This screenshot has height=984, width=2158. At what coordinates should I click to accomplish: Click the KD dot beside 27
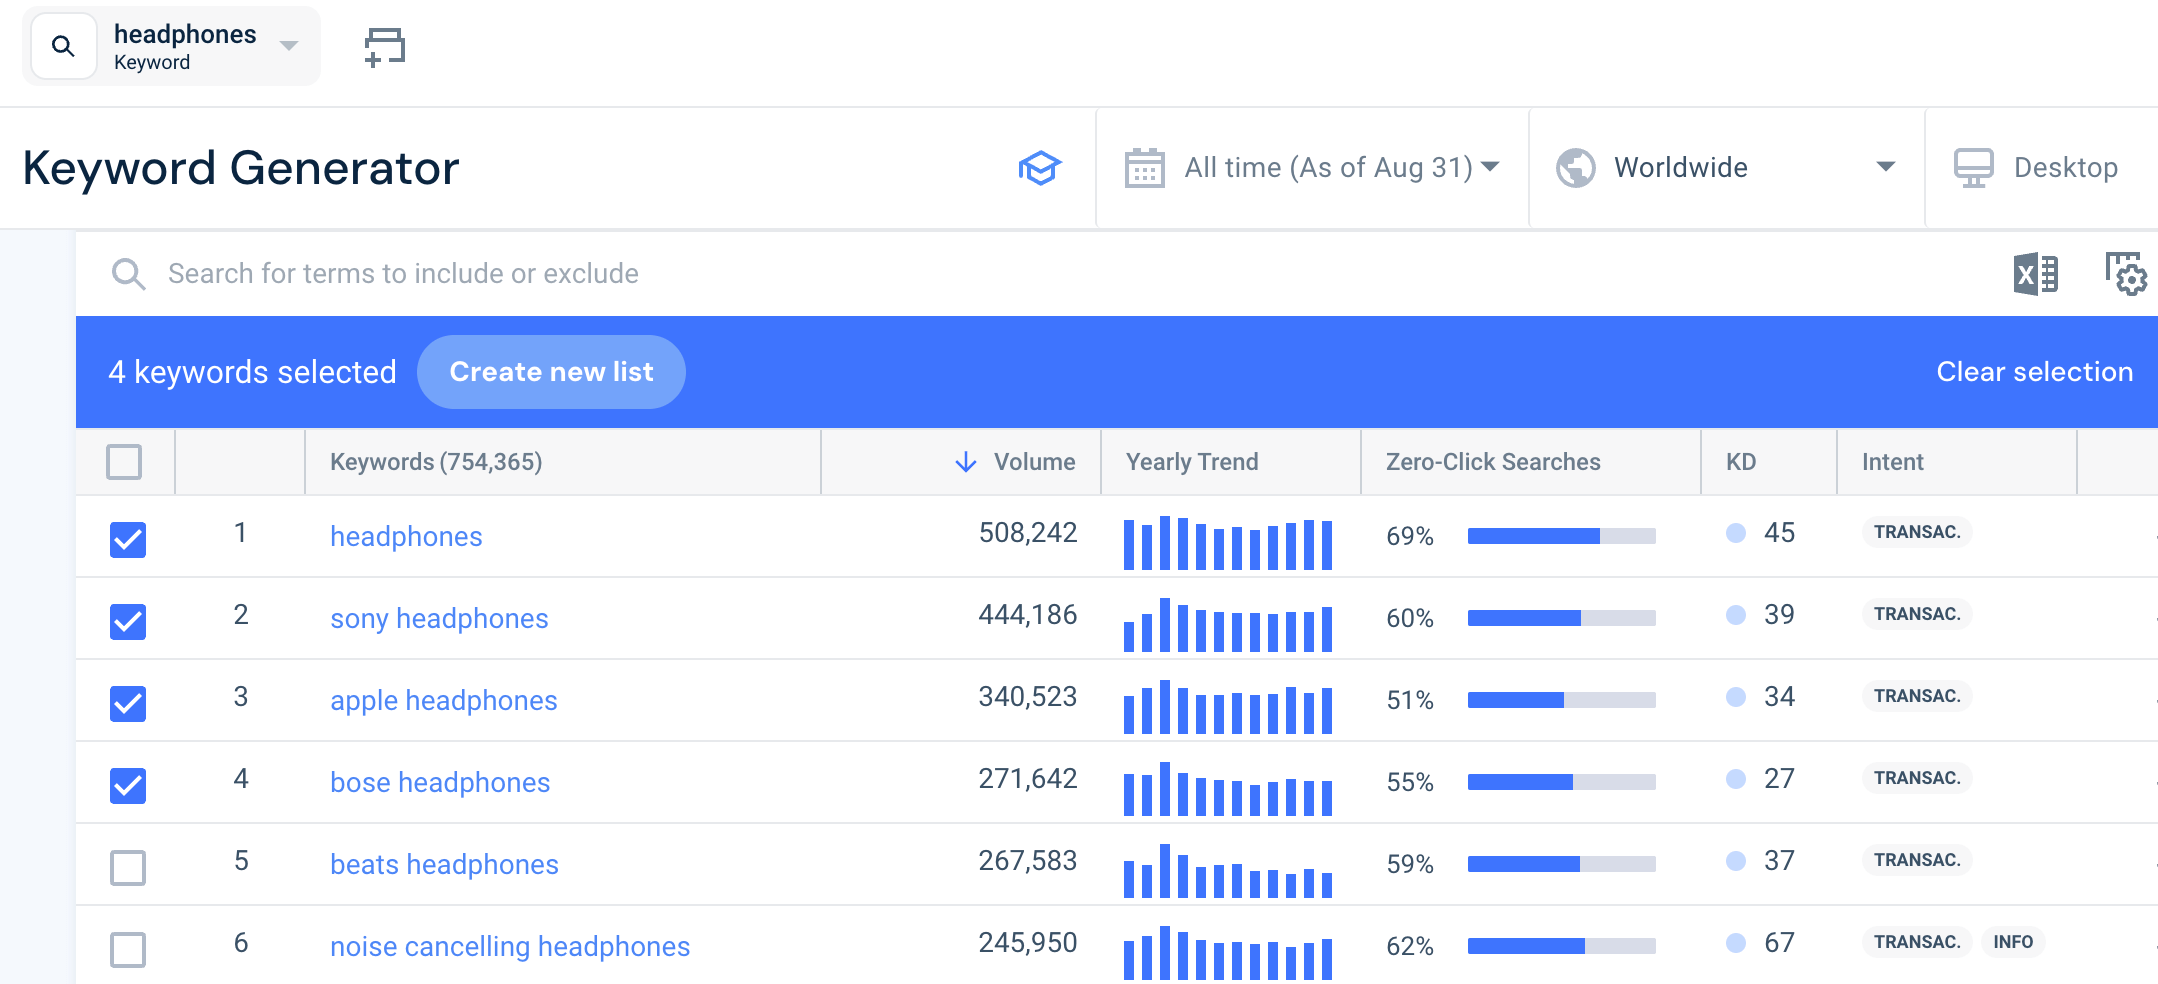pyautogui.click(x=1736, y=779)
